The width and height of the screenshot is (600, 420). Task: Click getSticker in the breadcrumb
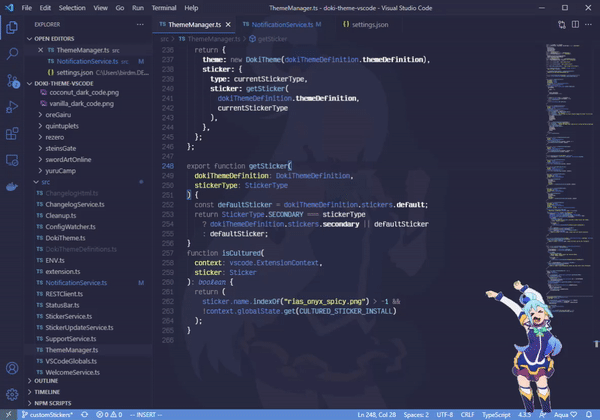[x=272, y=39]
